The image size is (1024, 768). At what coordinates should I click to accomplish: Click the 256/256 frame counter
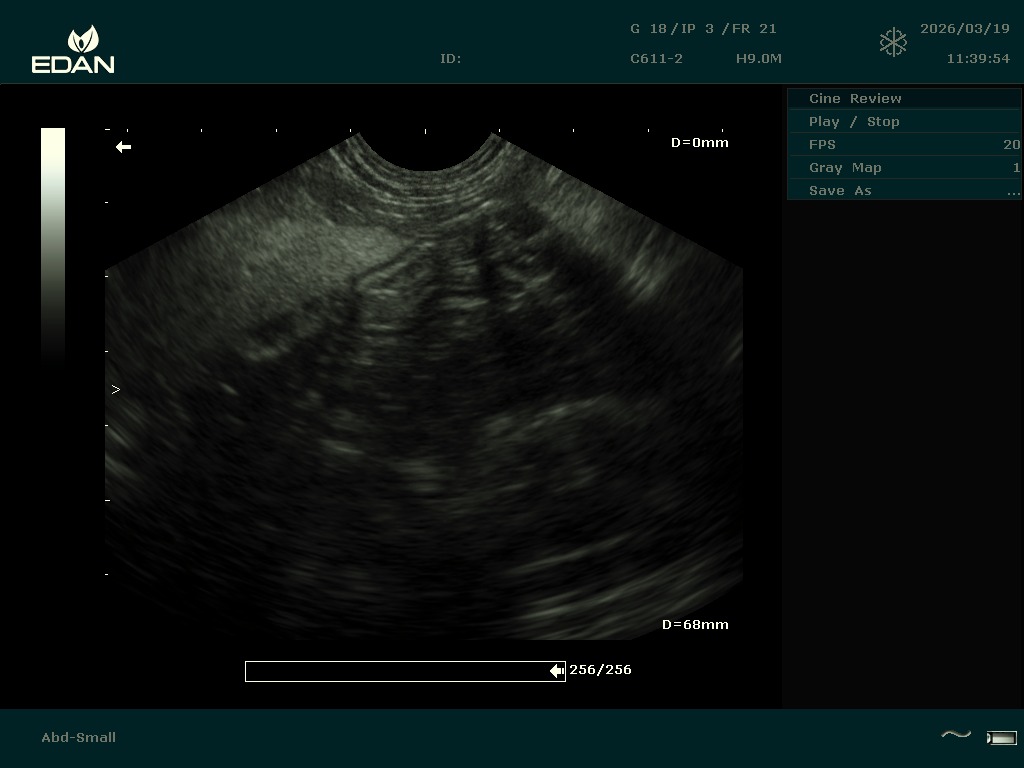pyautogui.click(x=600, y=670)
